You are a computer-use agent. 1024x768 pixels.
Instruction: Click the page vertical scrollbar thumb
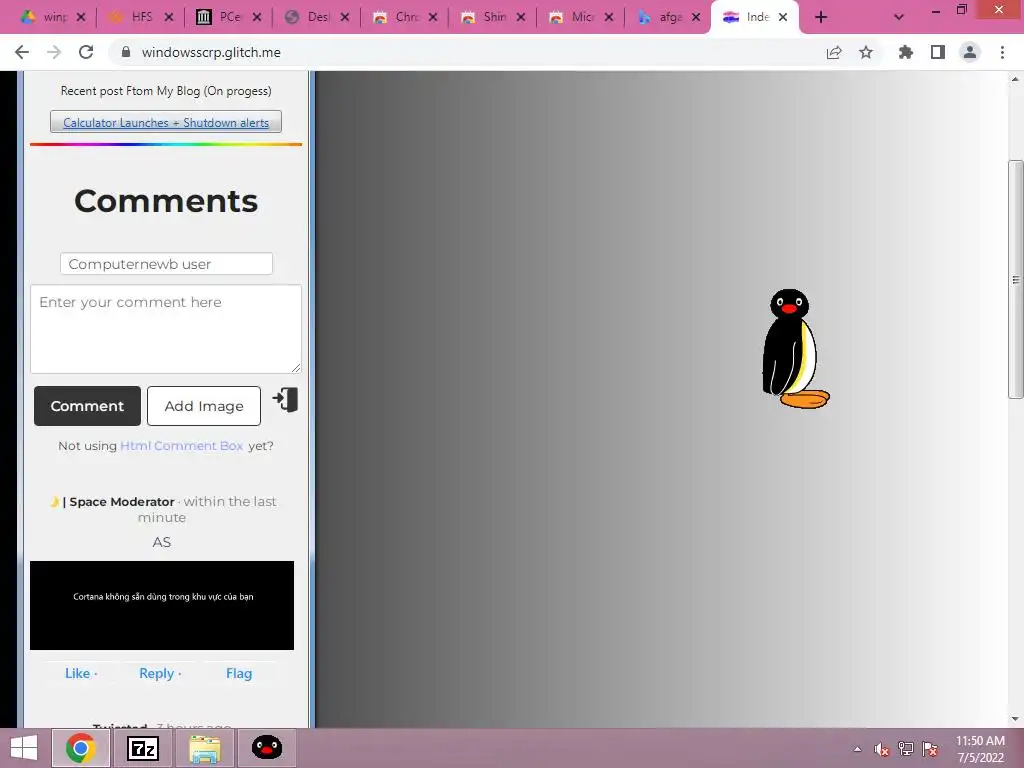point(1016,279)
